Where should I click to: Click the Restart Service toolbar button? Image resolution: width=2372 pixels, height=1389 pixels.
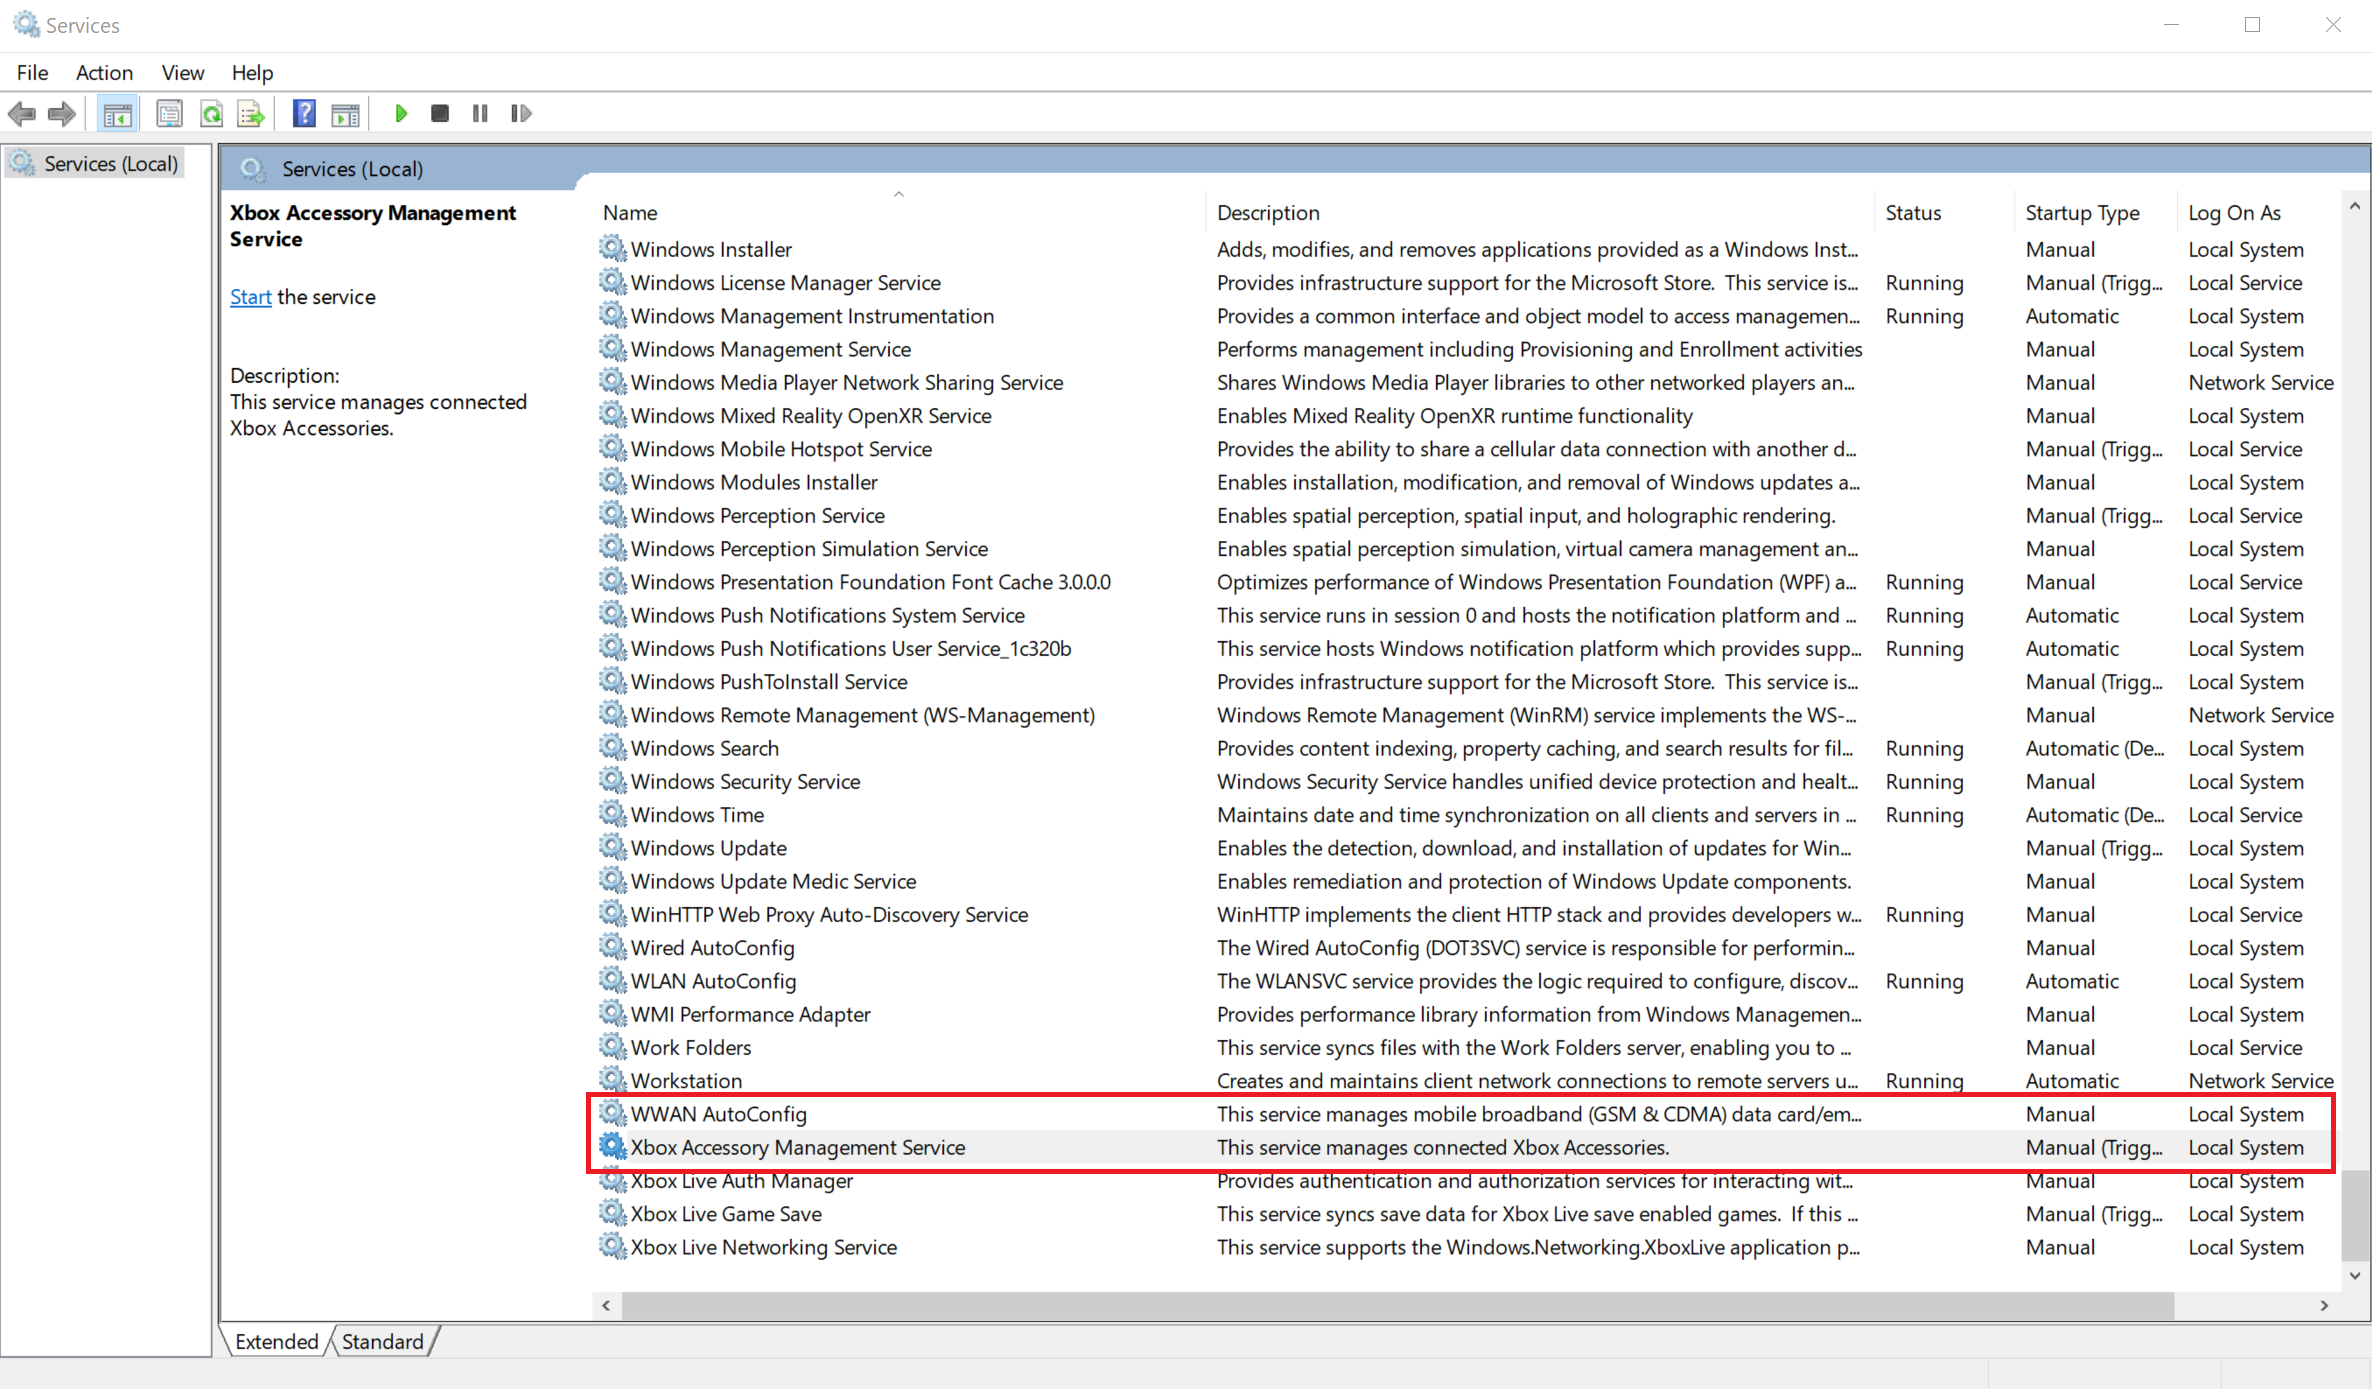(x=521, y=114)
